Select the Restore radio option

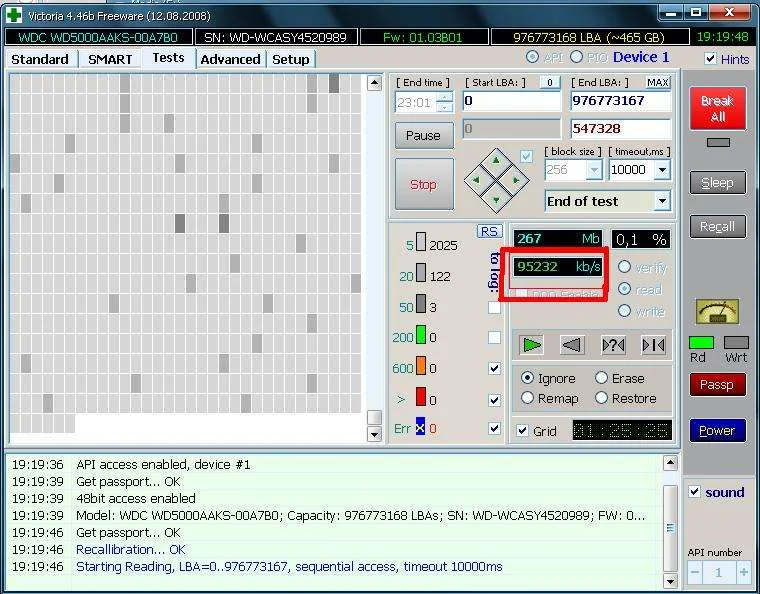pos(602,398)
